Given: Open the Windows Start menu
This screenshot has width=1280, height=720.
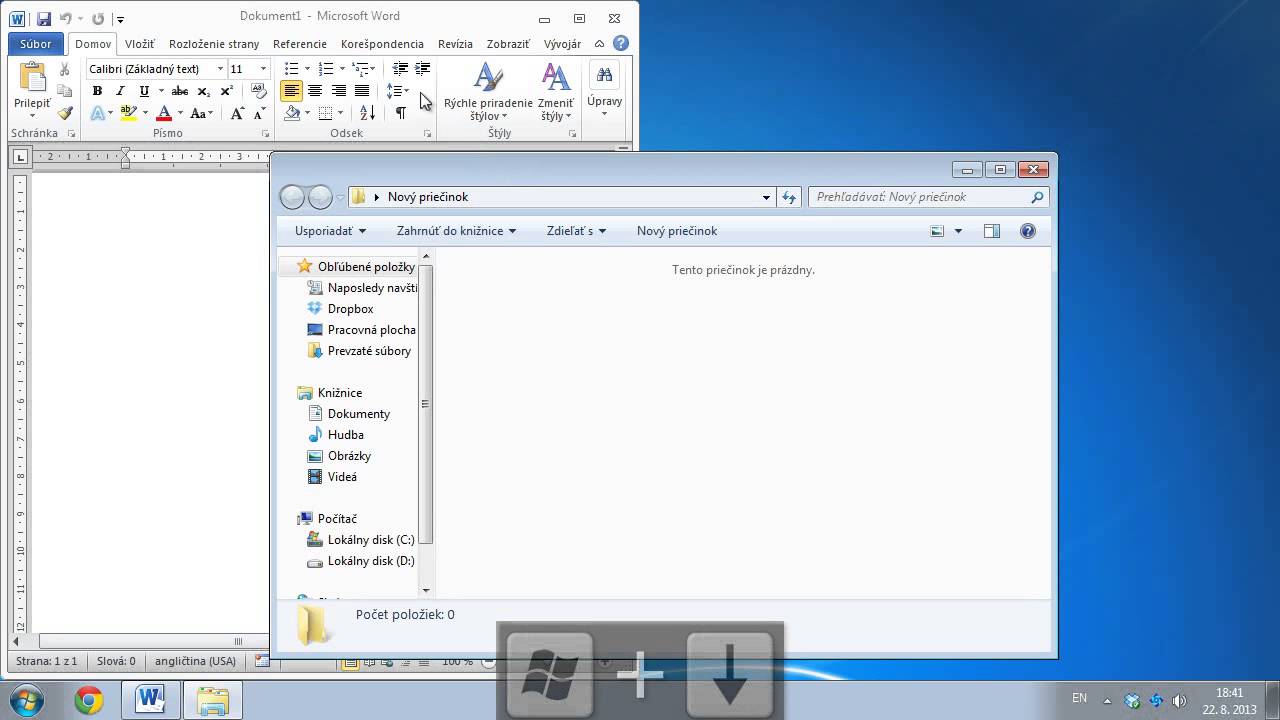Looking at the screenshot, I should point(27,701).
